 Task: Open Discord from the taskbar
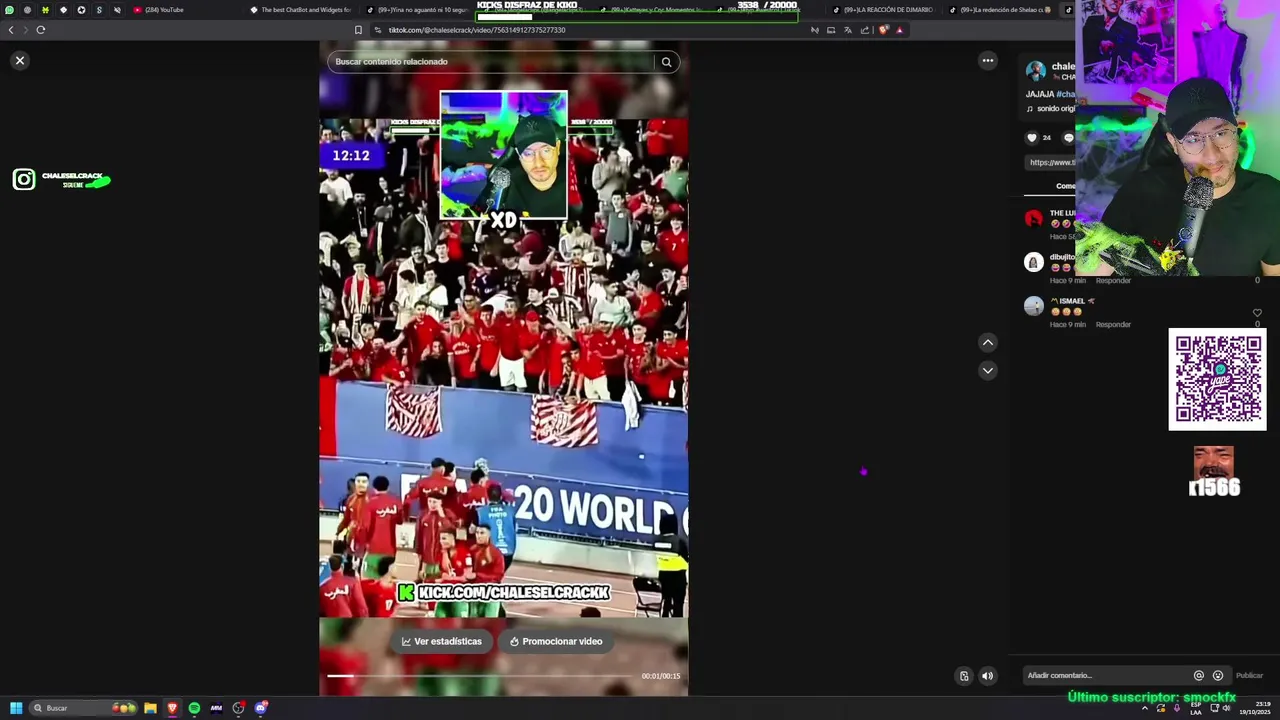point(261,708)
